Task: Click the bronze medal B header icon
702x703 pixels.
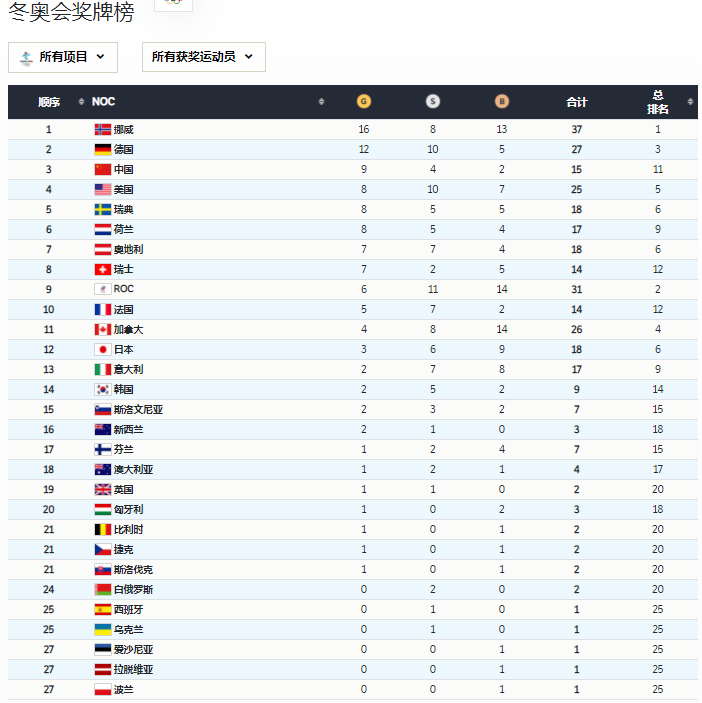Action: click(x=502, y=101)
